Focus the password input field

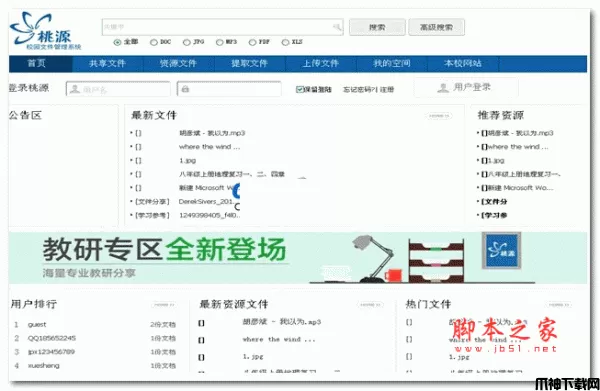point(229,89)
